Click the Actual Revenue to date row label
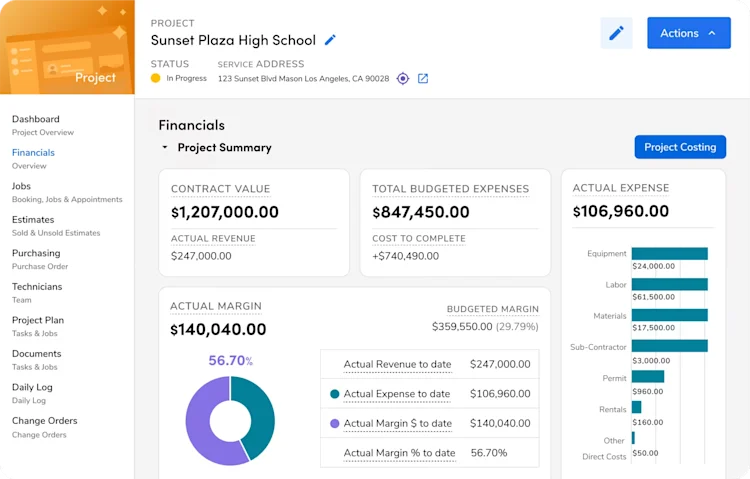 [397, 364]
